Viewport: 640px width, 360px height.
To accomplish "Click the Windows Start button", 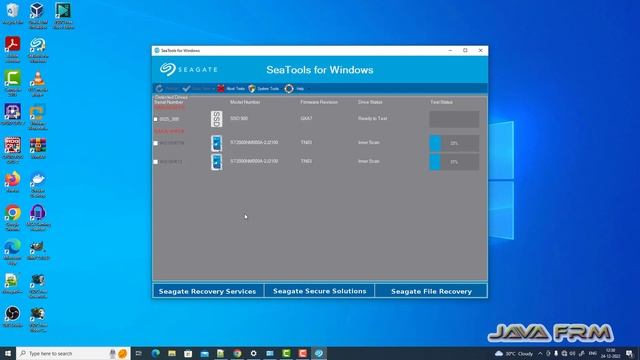I will [8, 353].
